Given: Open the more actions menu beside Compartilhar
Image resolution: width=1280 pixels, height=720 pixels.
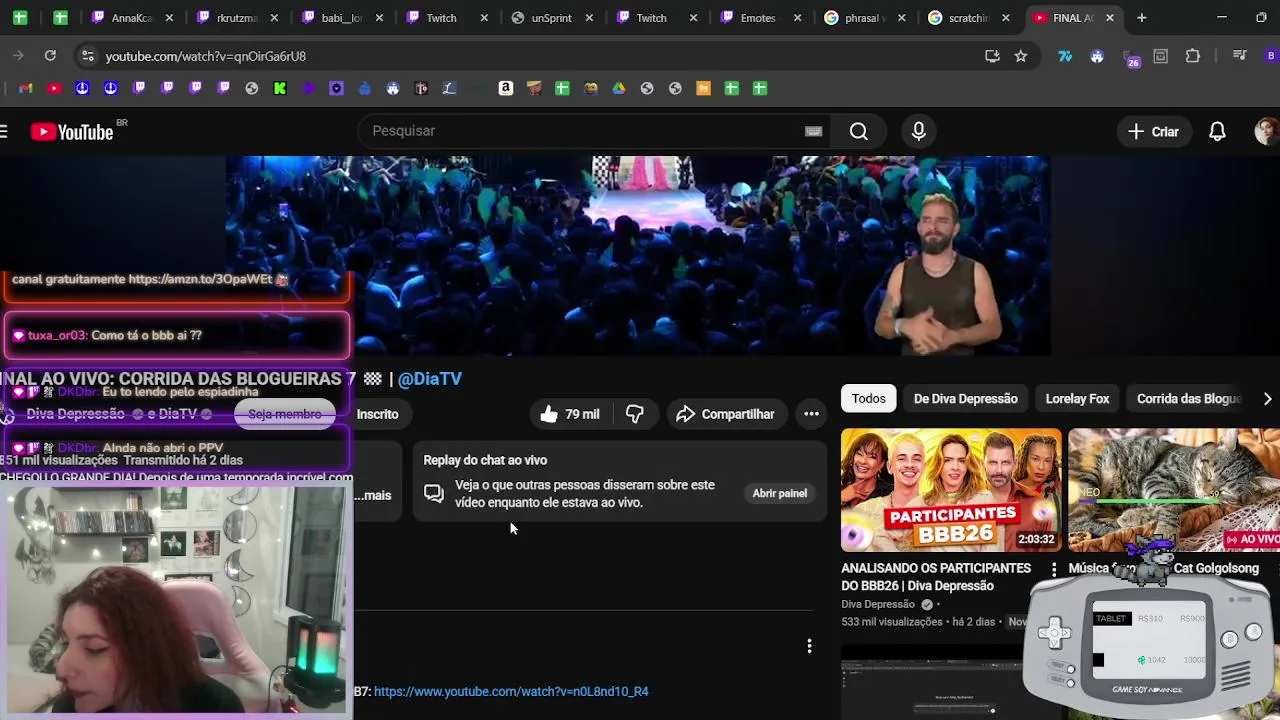Looking at the screenshot, I should pos(811,414).
